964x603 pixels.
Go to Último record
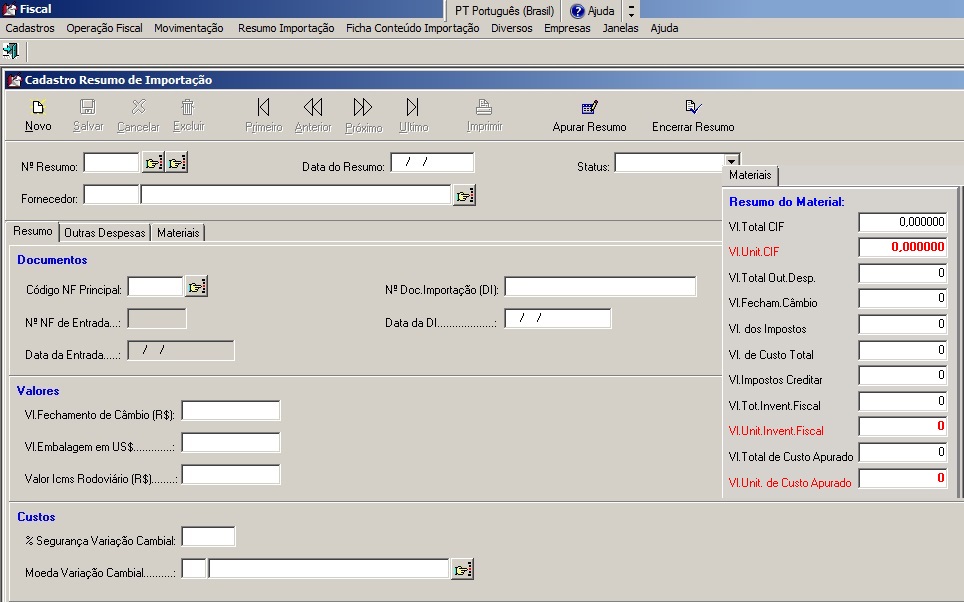(413, 108)
